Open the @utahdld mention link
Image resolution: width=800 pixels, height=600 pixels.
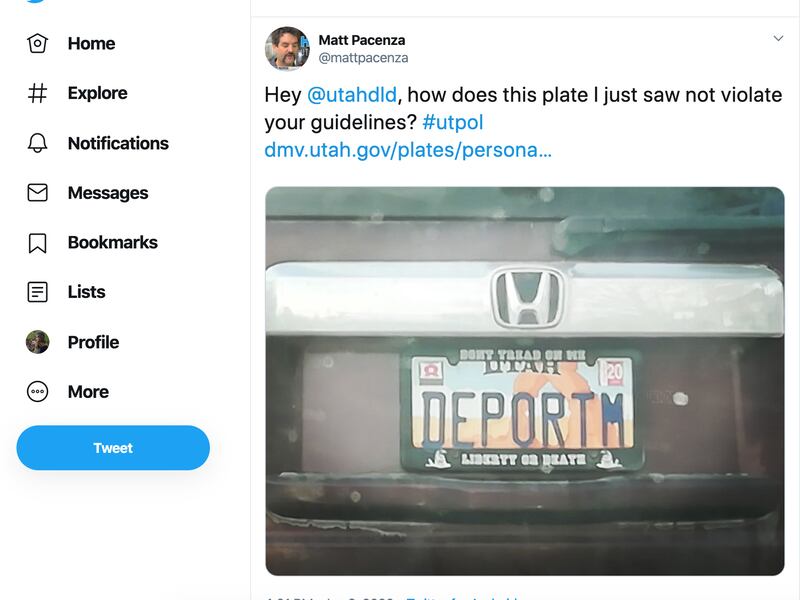point(351,95)
